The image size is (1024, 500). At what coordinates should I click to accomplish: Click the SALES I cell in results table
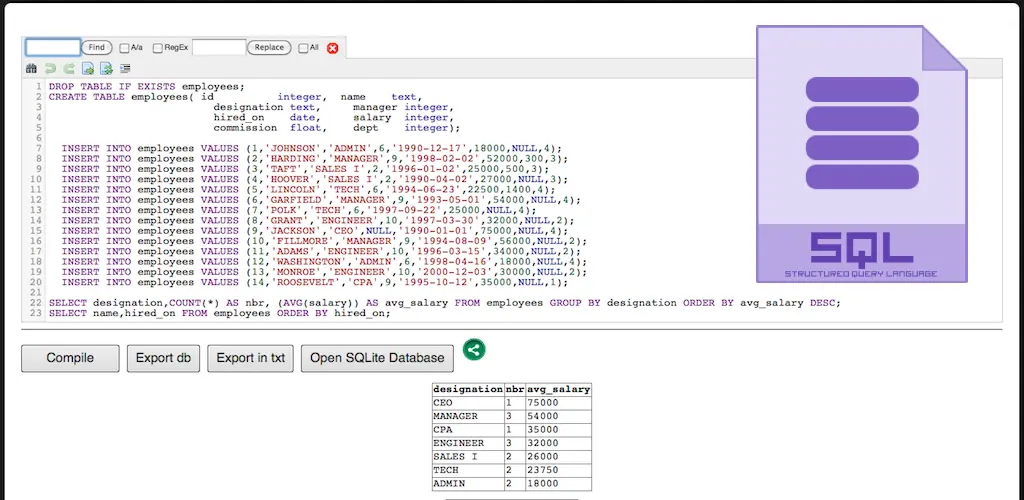tap(468, 457)
